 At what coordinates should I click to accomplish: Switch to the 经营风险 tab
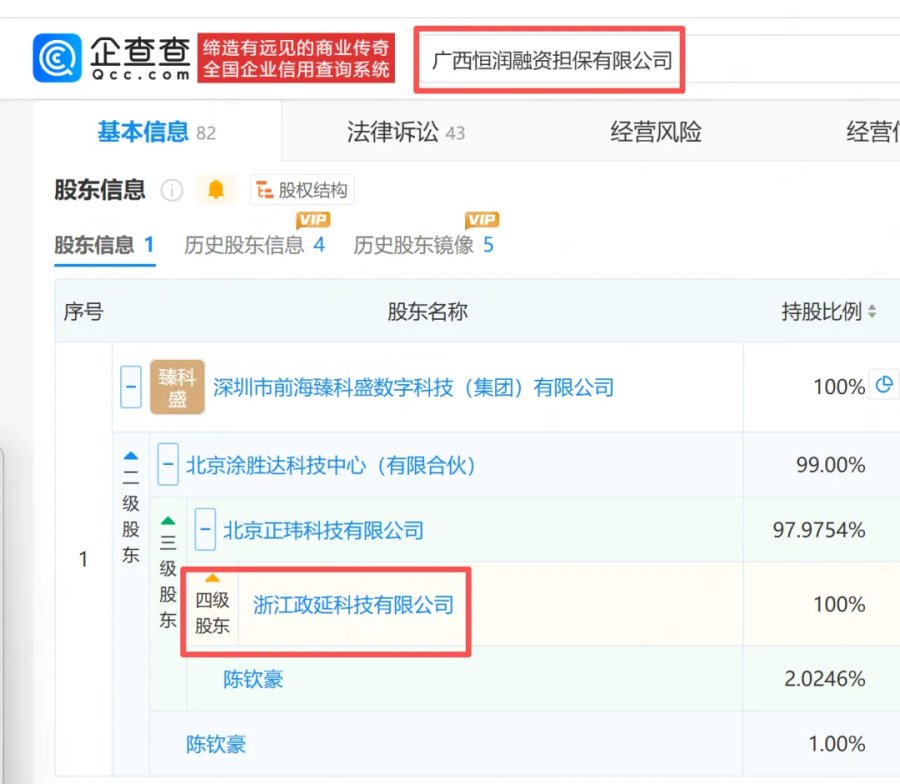tap(655, 132)
